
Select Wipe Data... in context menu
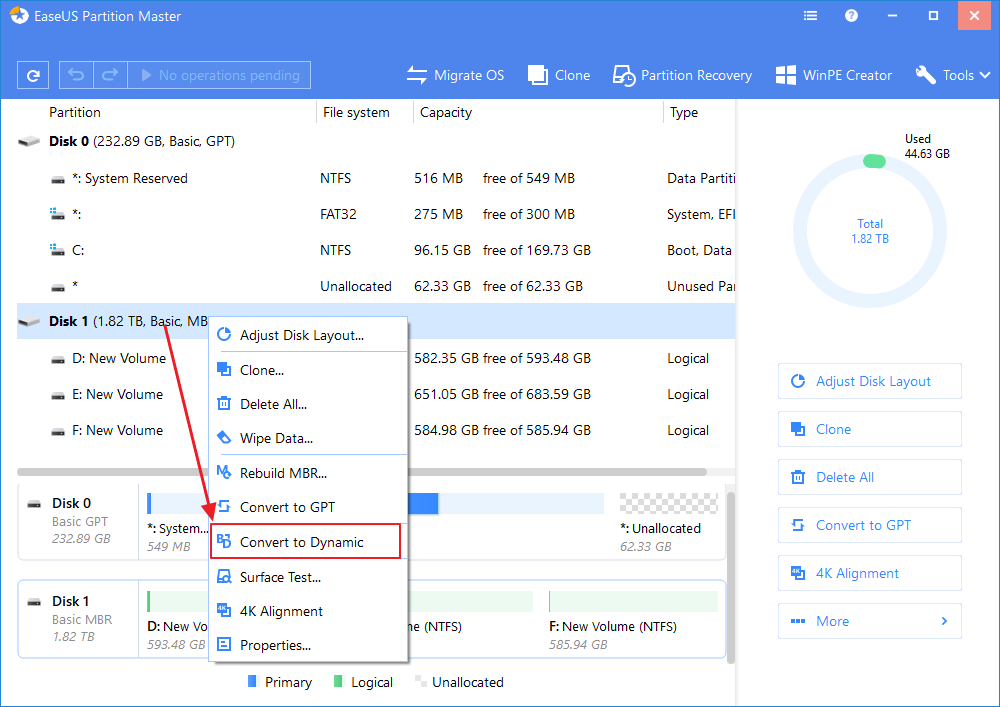pyautogui.click(x=309, y=439)
